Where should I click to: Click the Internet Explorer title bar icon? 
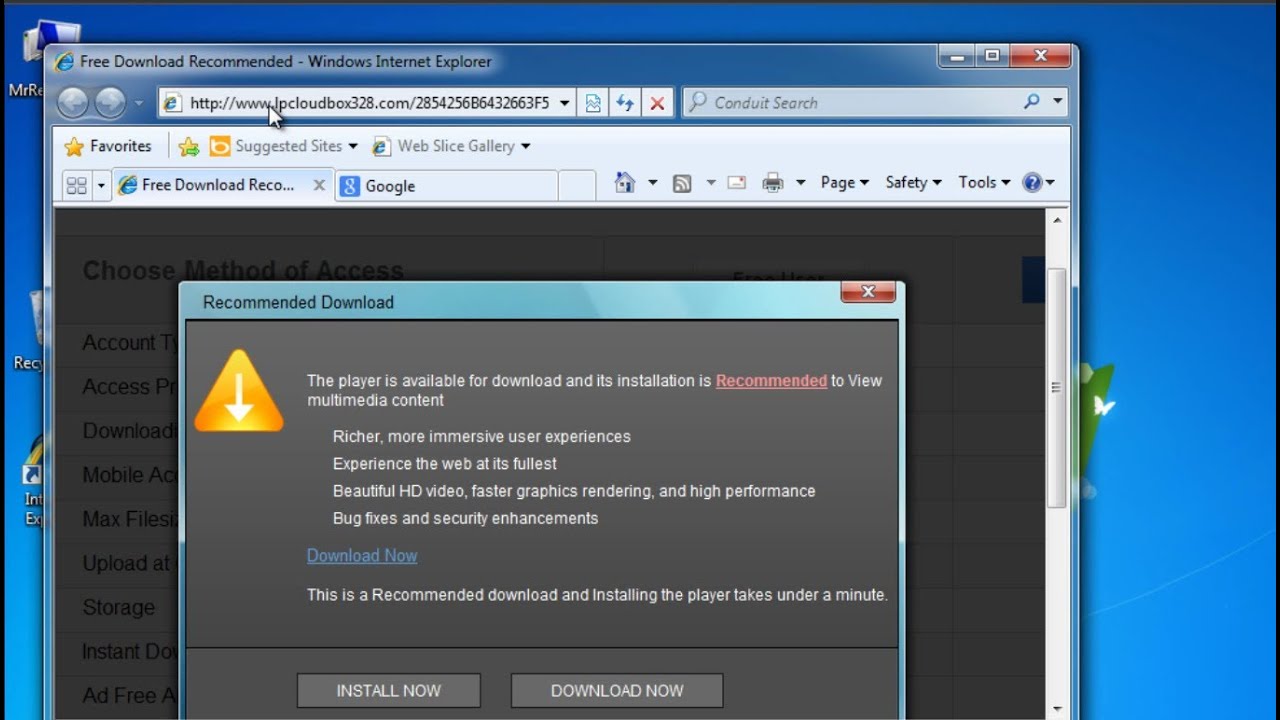65,61
